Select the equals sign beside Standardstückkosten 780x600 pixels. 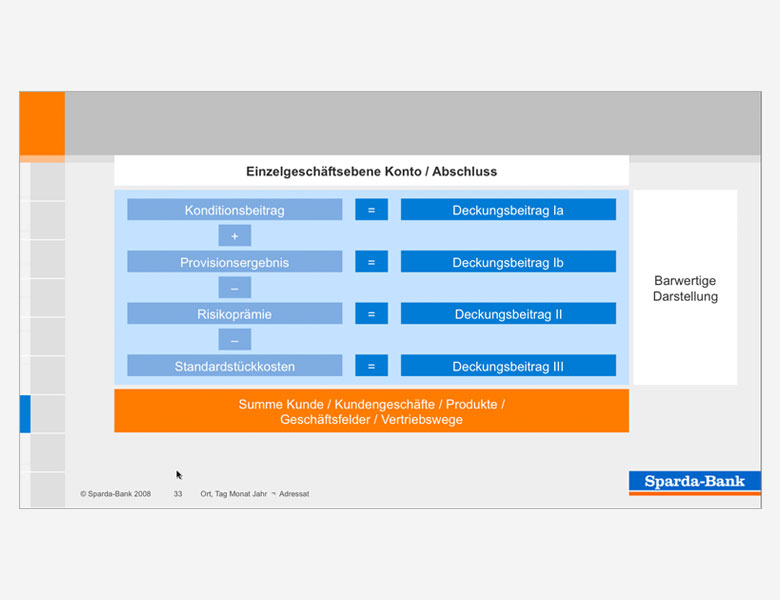[x=371, y=366]
